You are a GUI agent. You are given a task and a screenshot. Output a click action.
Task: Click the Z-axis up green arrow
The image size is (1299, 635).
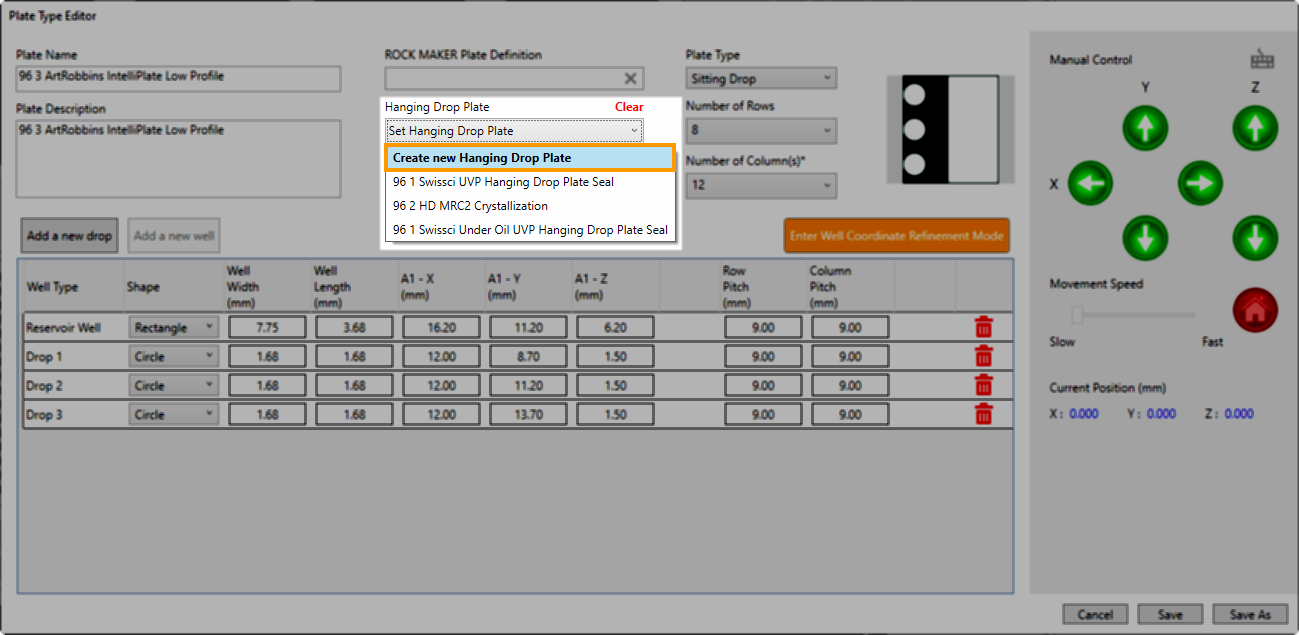tap(1255, 128)
